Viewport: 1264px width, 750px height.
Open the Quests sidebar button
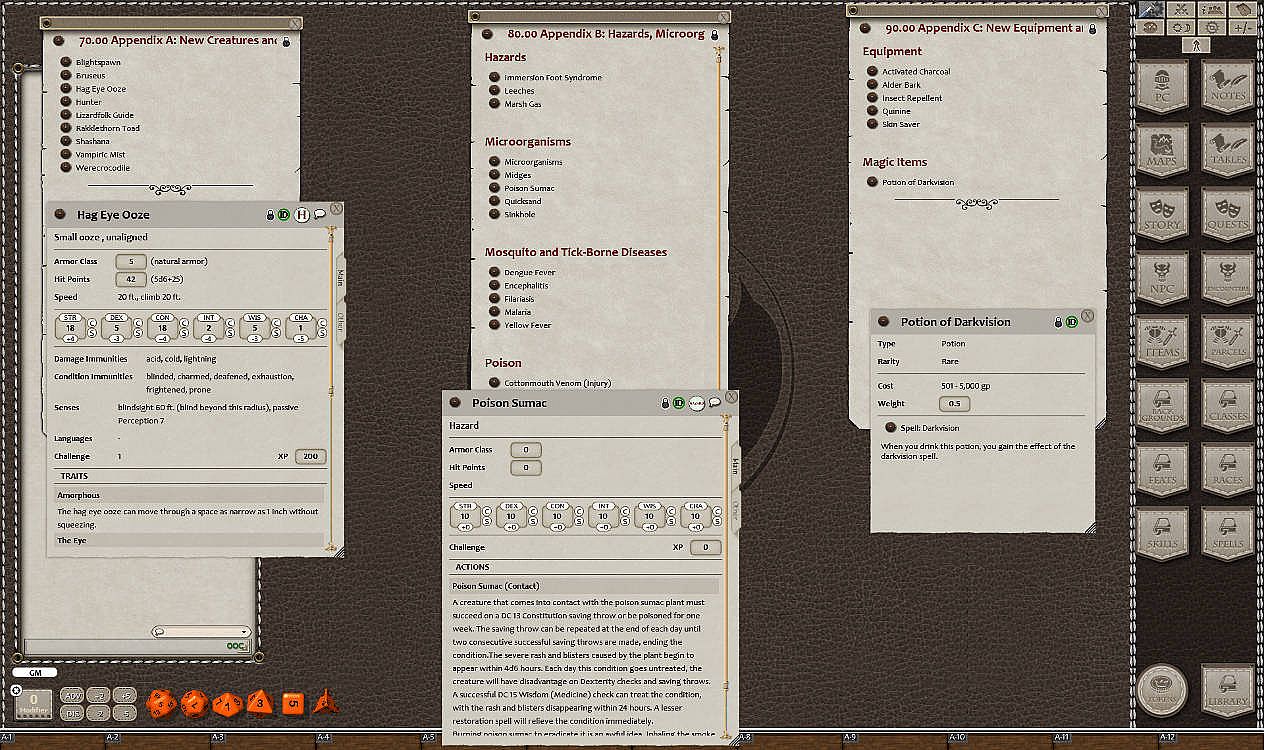click(x=1227, y=214)
